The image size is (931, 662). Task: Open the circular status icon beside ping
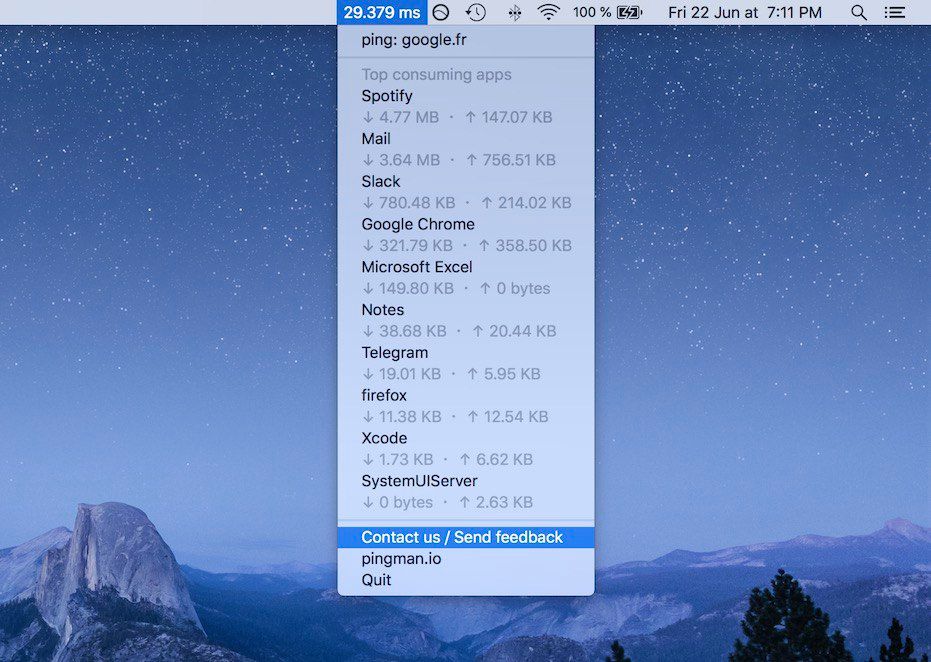441,12
